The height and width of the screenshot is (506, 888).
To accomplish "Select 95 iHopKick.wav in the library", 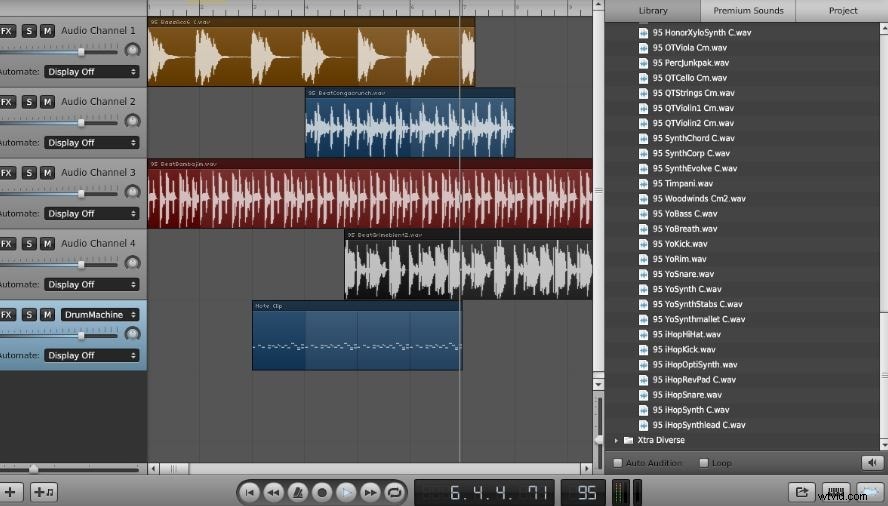I will tap(684, 350).
